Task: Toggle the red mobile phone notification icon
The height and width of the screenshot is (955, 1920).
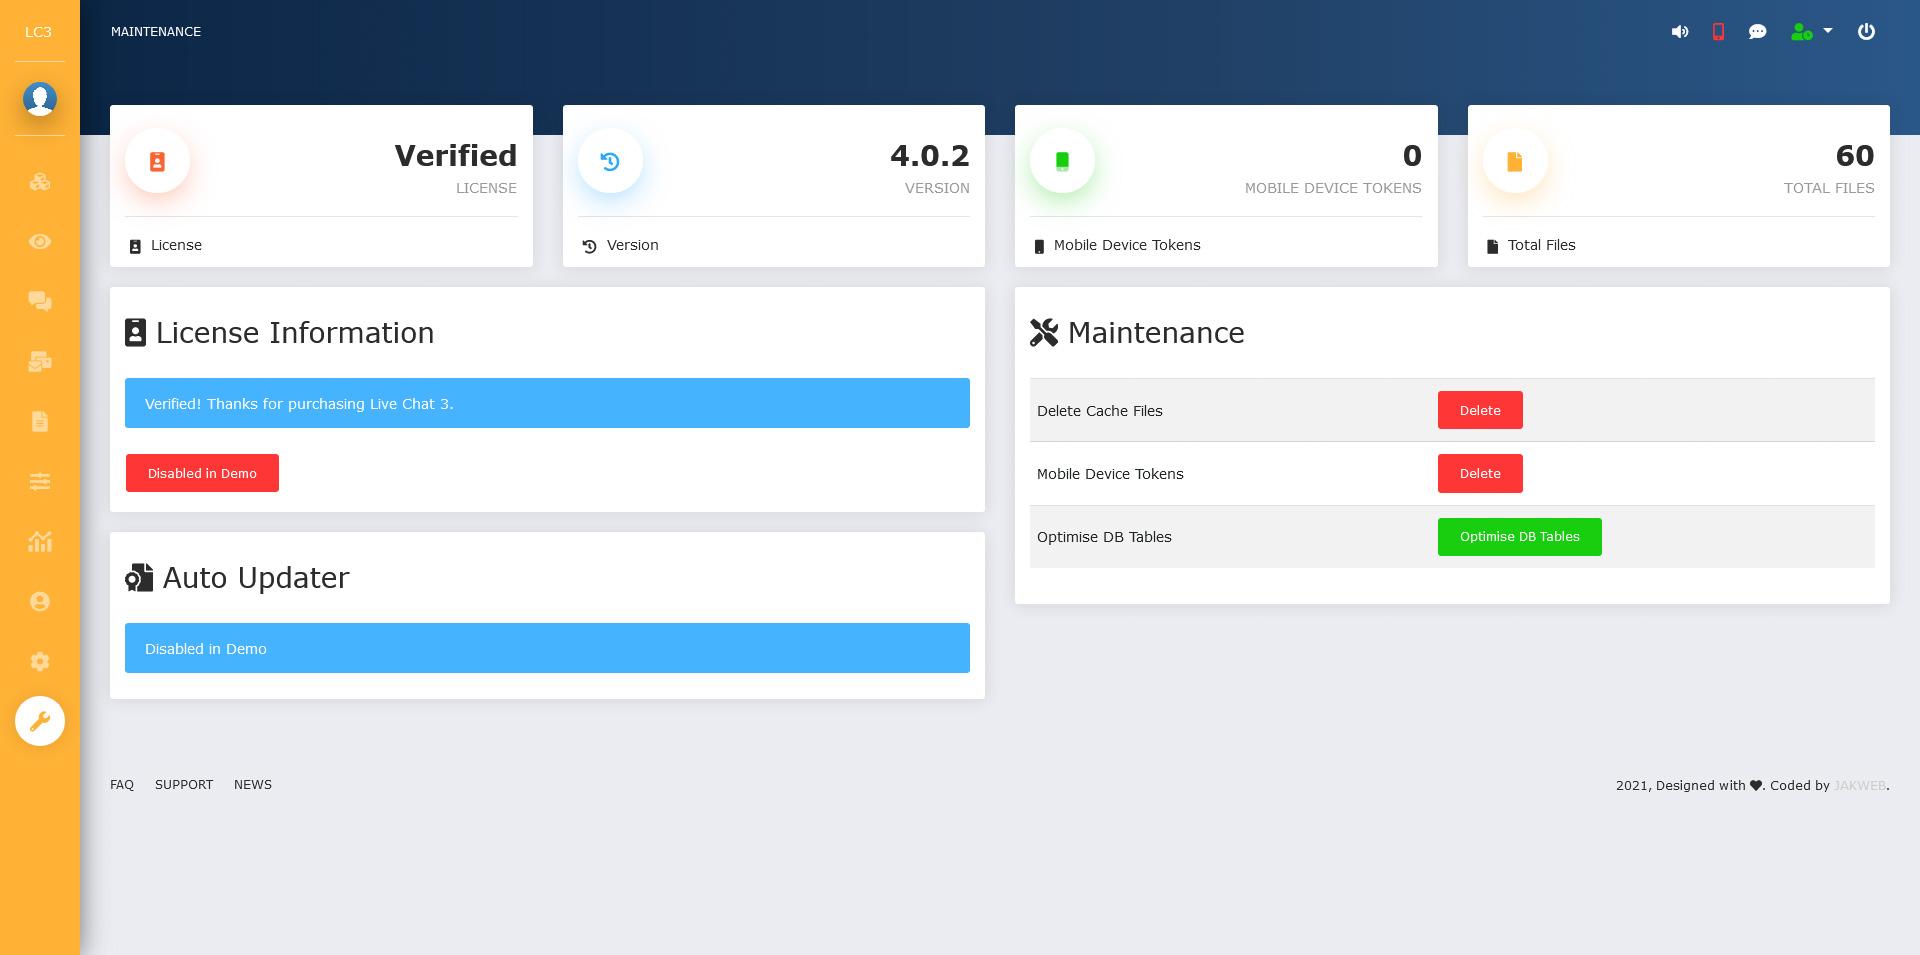Action: (1718, 32)
